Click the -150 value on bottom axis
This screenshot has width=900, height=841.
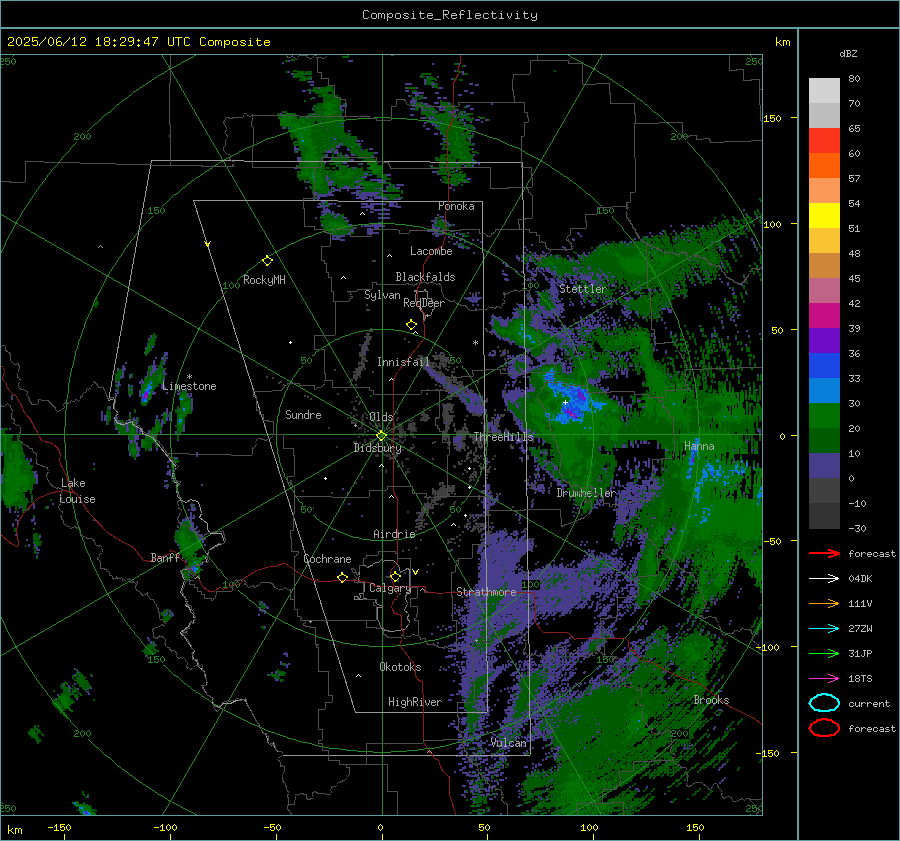pos(59,827)
